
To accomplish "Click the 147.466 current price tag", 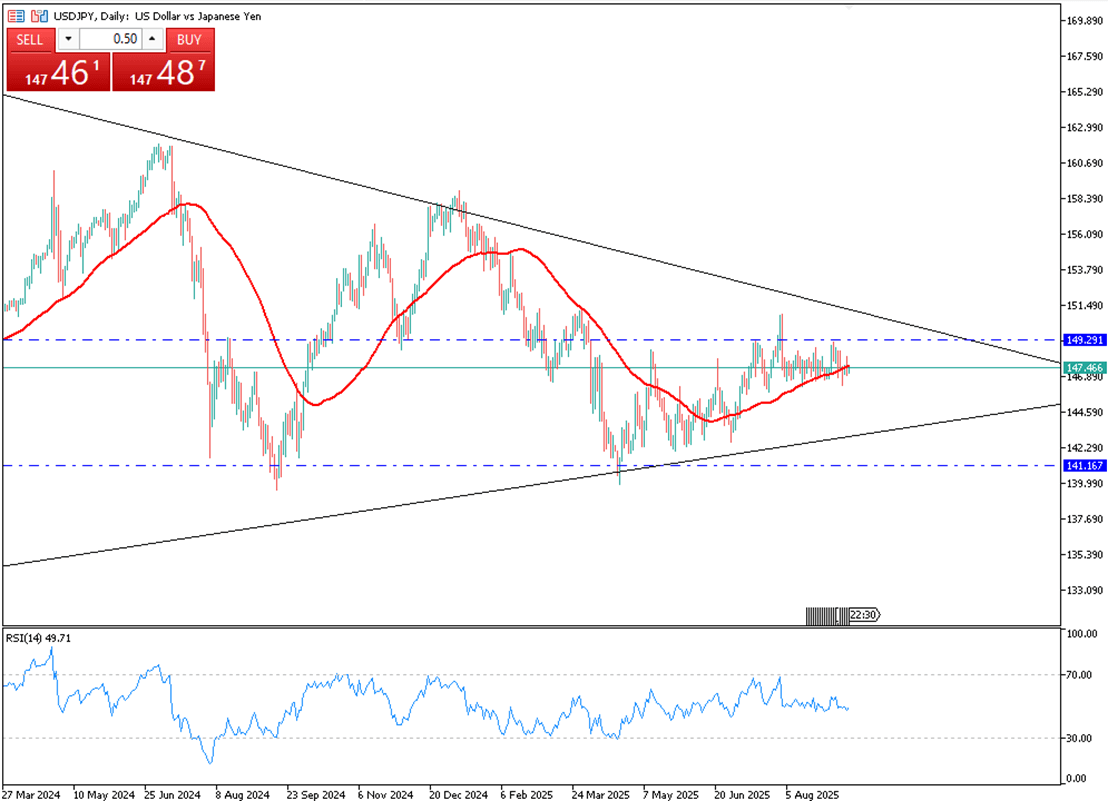I will [x=1083, y=368].
